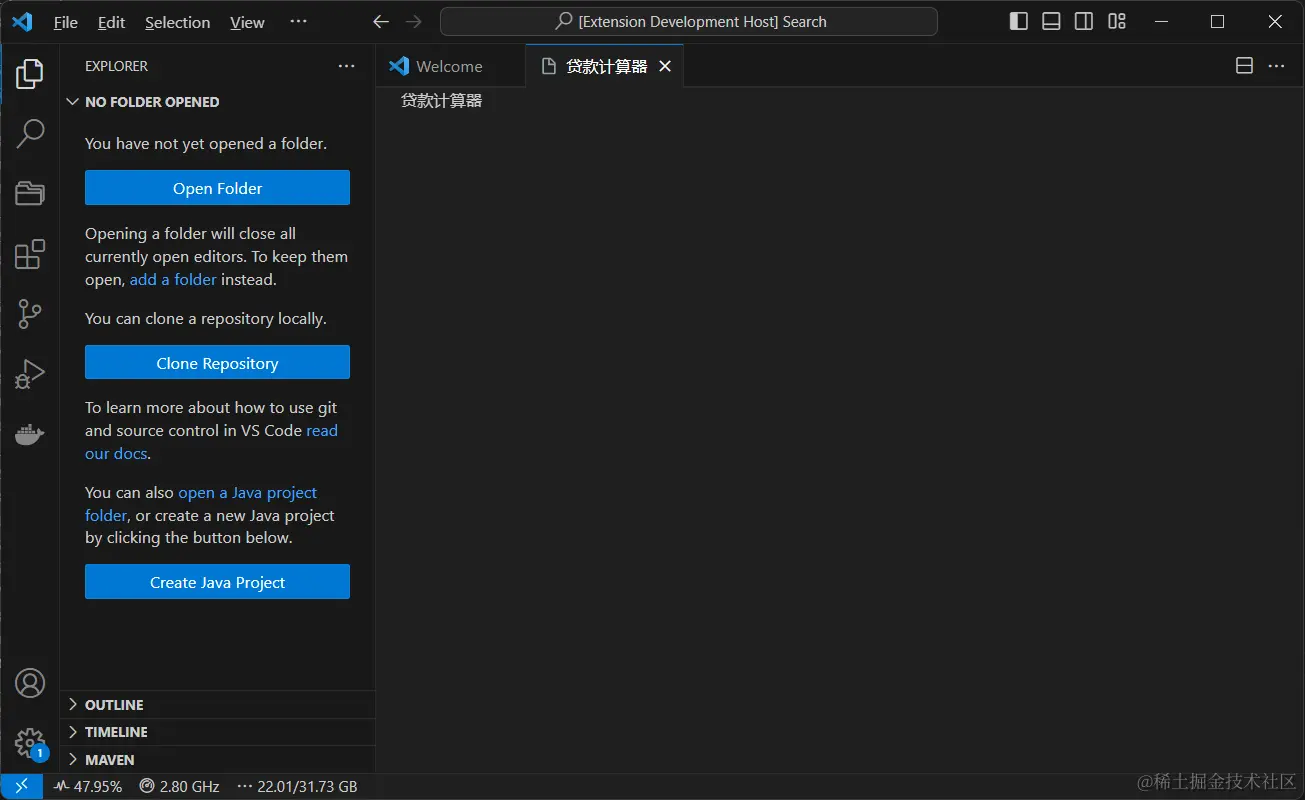Open the Extensions view

tap(30, 254)
